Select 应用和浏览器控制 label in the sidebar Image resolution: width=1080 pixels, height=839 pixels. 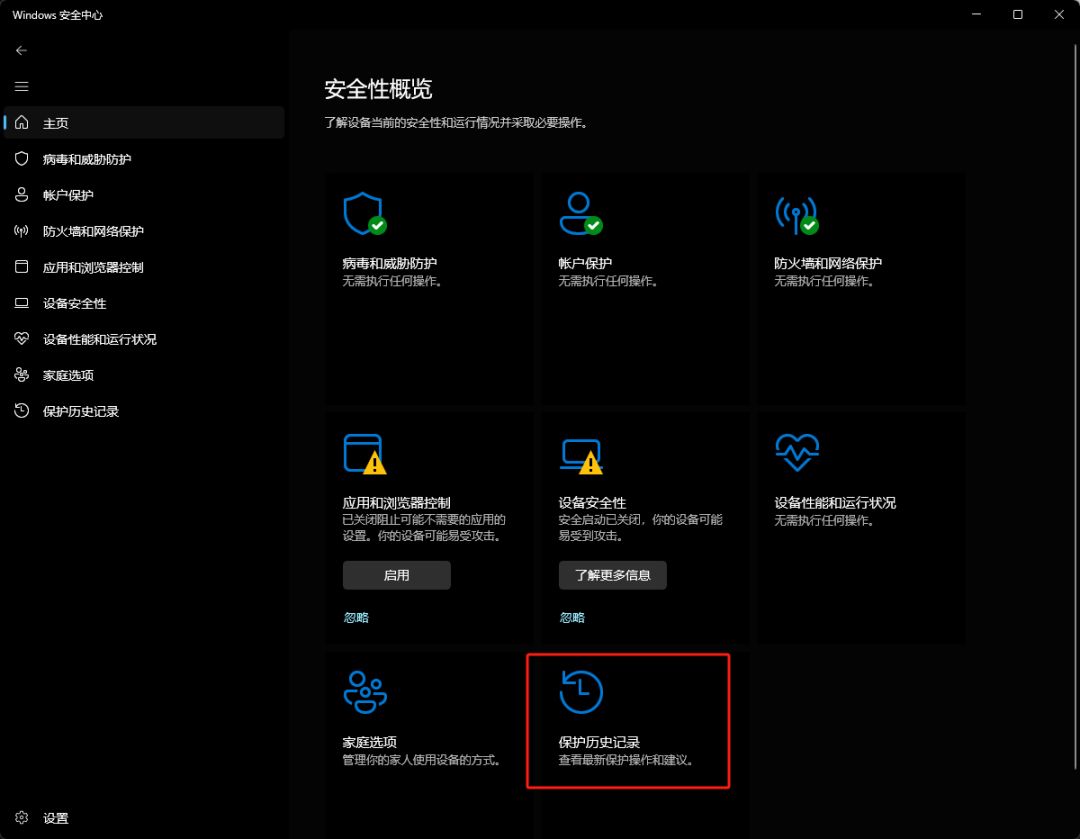coord(93,267)
